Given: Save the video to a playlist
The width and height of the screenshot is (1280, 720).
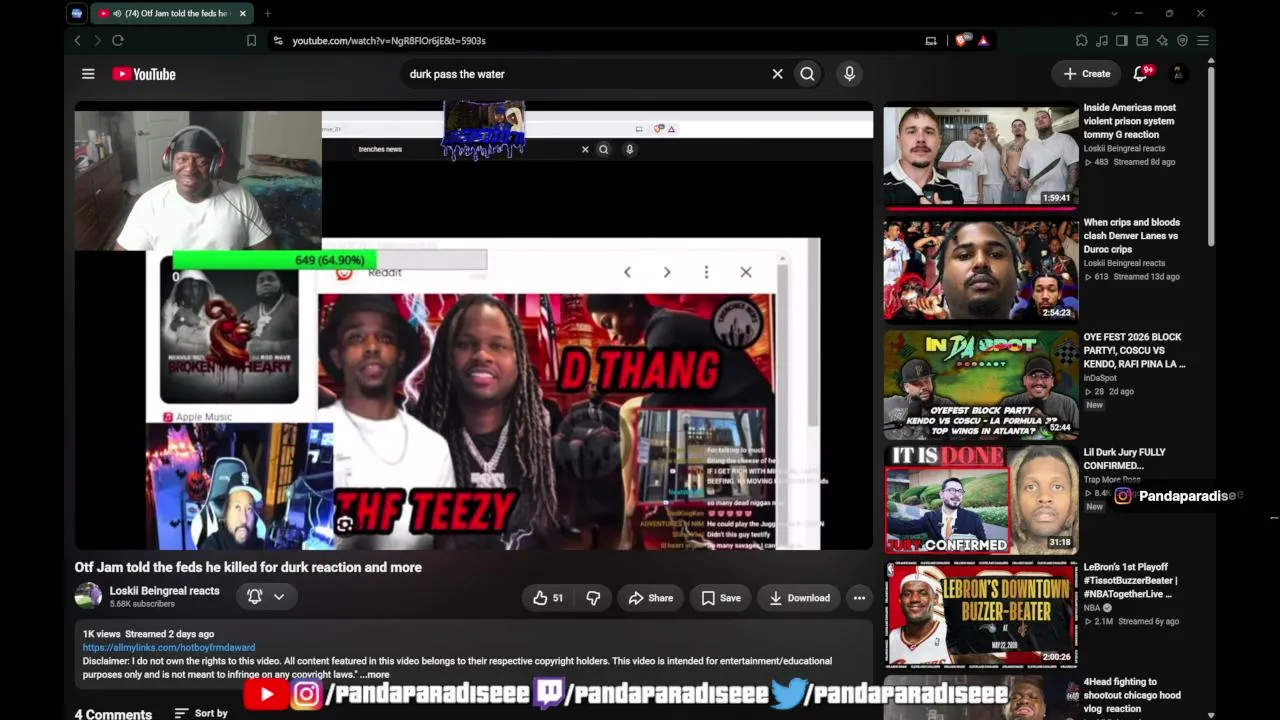Looking at the screenshot, I should click(721, 598).
